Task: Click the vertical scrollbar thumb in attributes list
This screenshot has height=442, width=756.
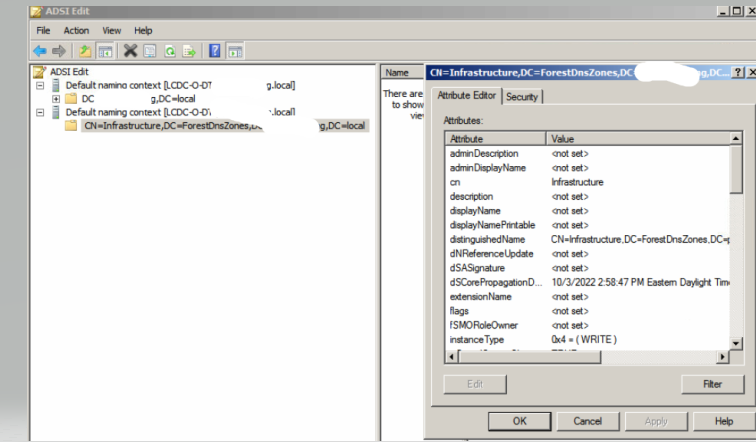Action: click(x=736, y=169)
